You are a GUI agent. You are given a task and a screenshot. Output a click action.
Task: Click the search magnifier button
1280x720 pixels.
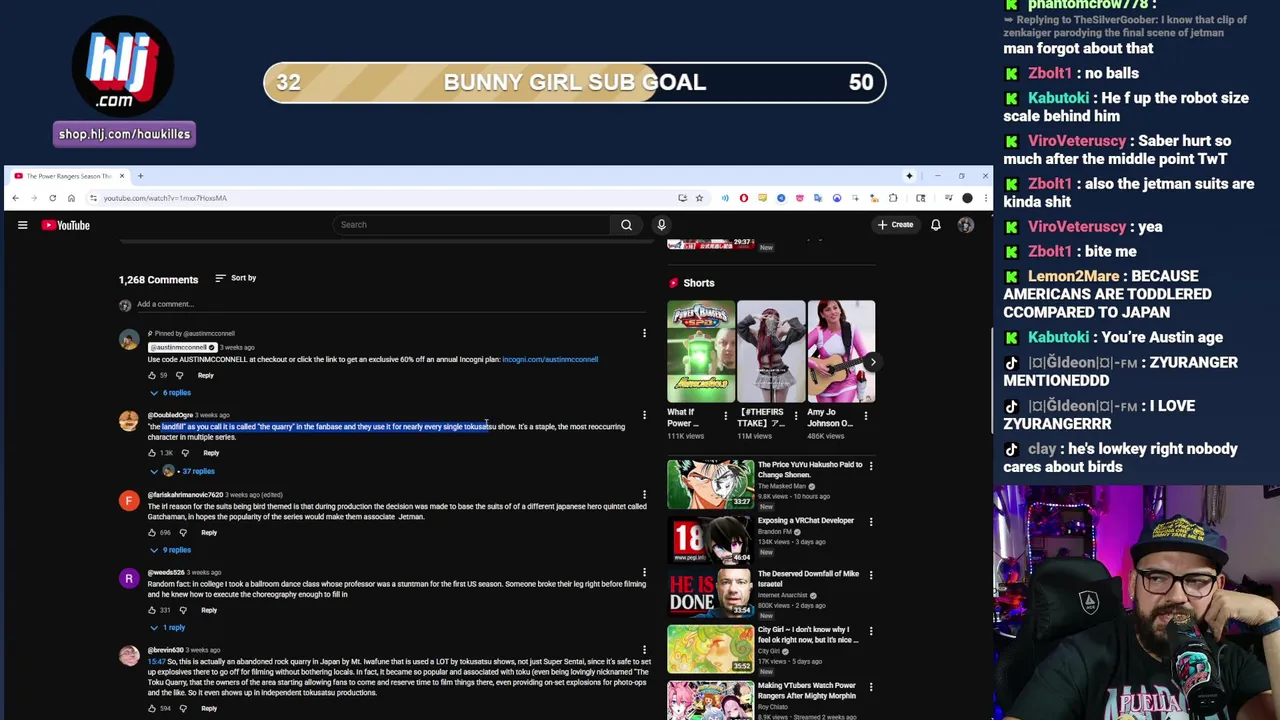point(626,225)
